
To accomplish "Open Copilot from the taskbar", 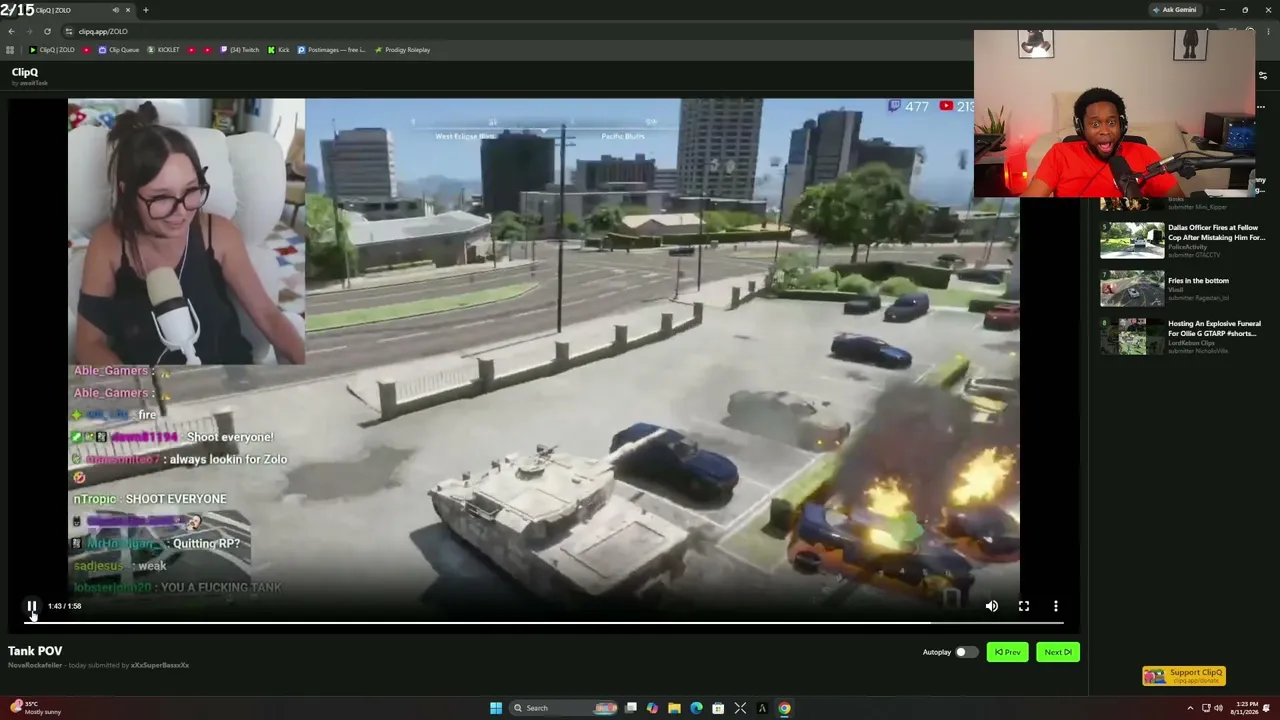I will 652,708.
